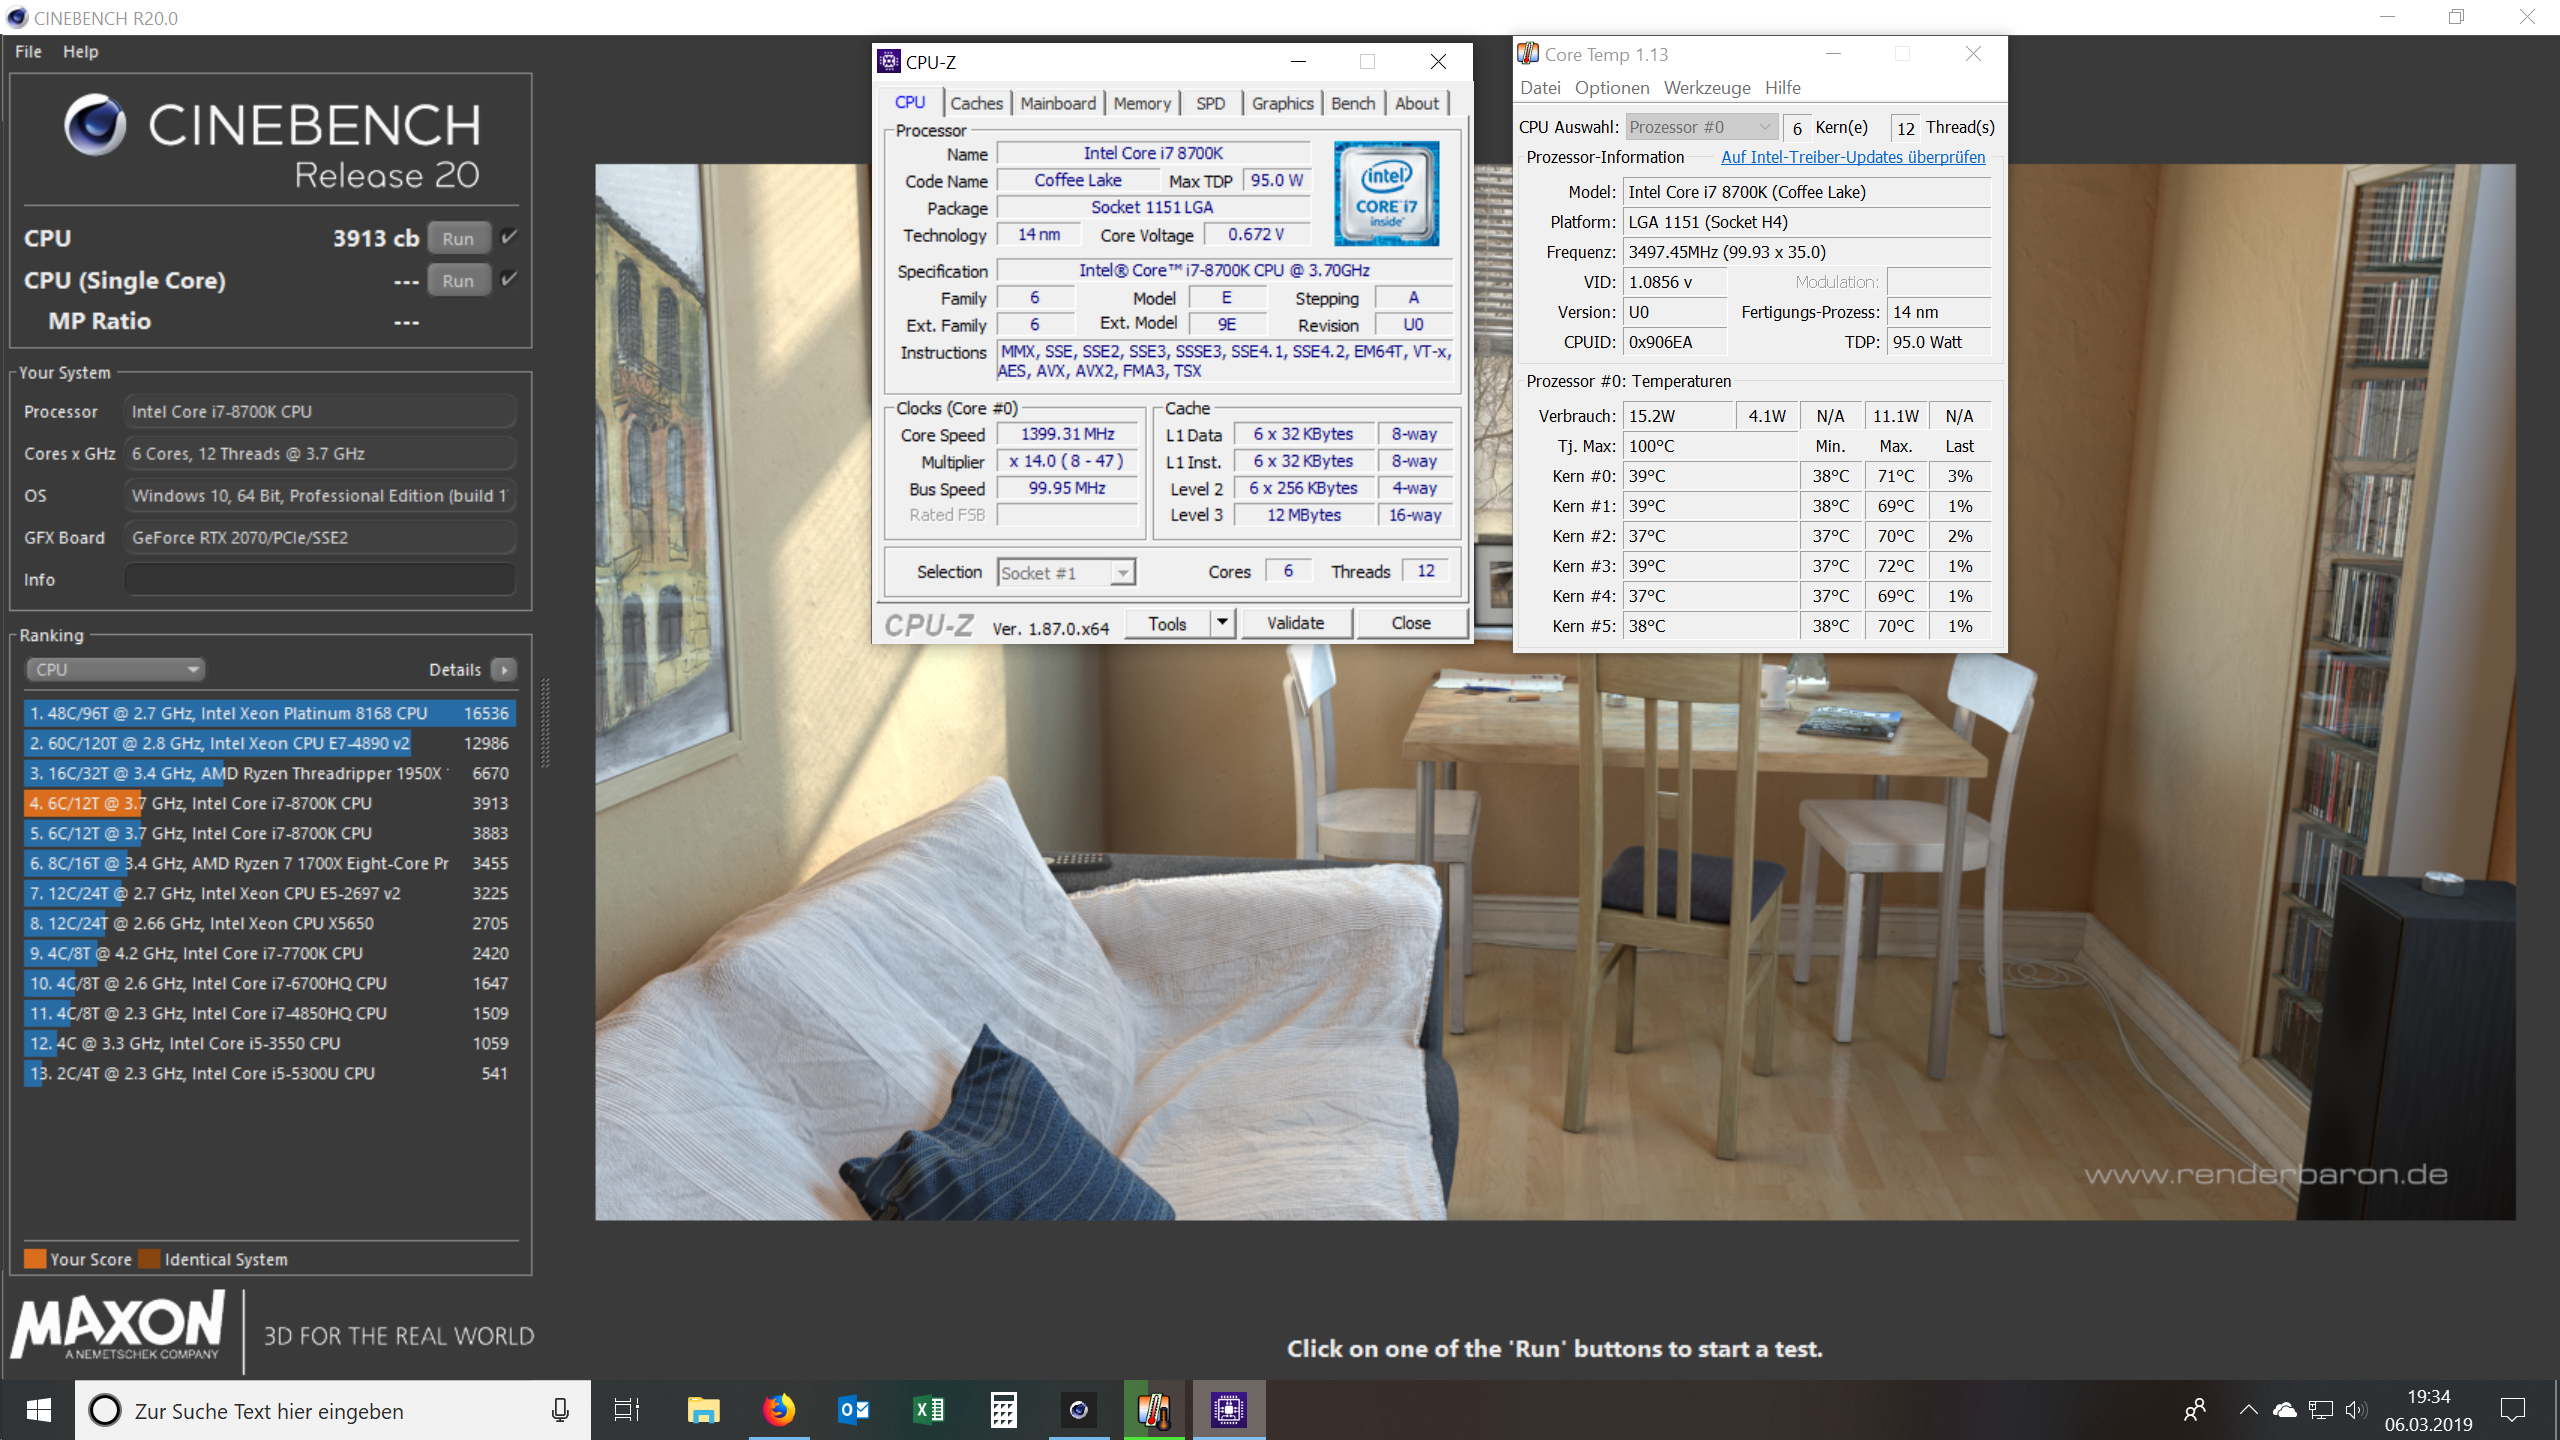
Task: Run the CPU multi-core benchmark
Action: [458, 238]
